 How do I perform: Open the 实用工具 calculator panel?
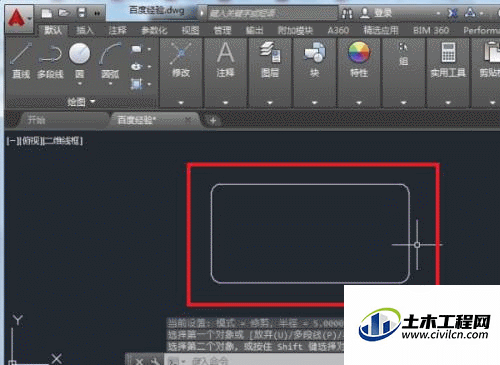448,60
